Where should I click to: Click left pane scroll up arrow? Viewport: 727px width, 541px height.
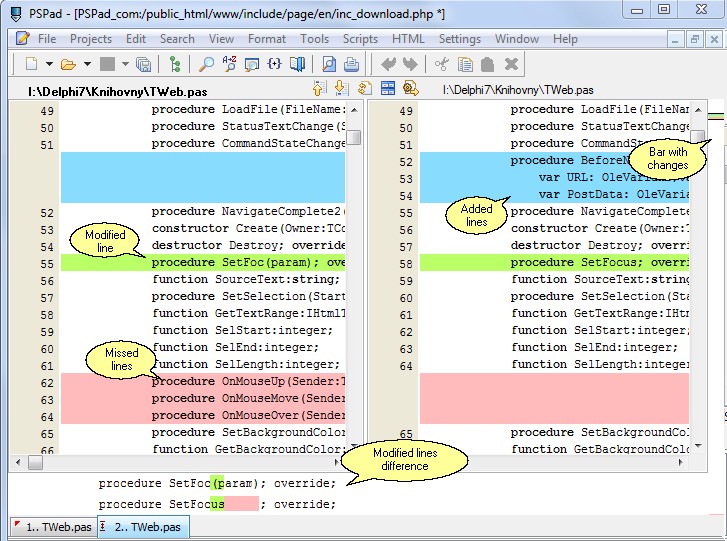coord(354,109)
